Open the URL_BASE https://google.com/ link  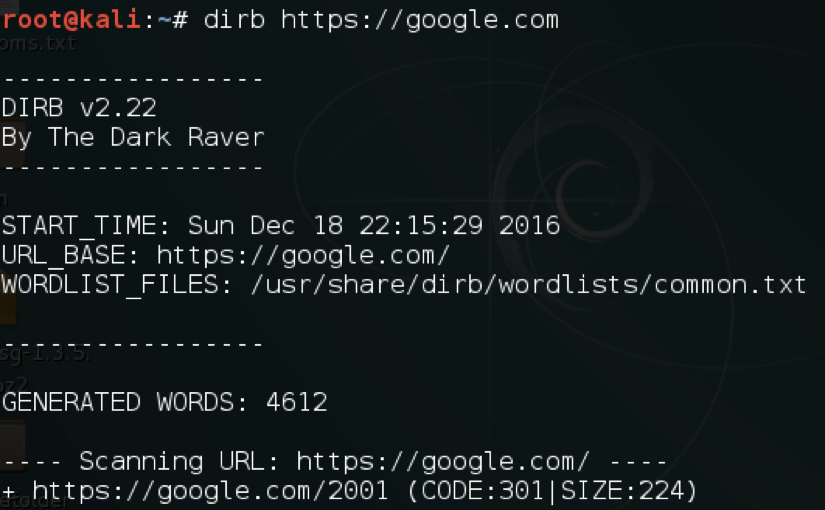pyautogui.click(x=303, y=257)
